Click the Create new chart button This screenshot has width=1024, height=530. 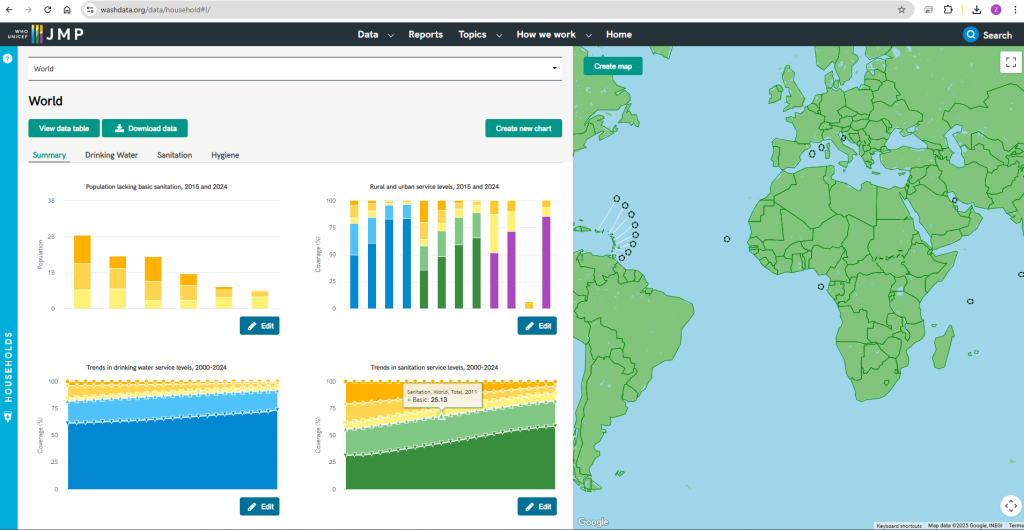(523, 128)
